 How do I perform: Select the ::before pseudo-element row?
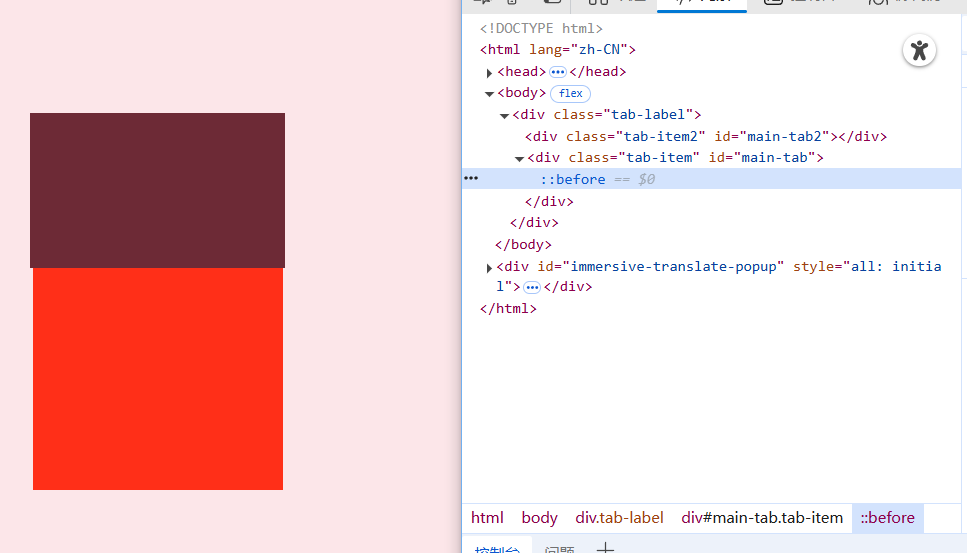(711, 179)
